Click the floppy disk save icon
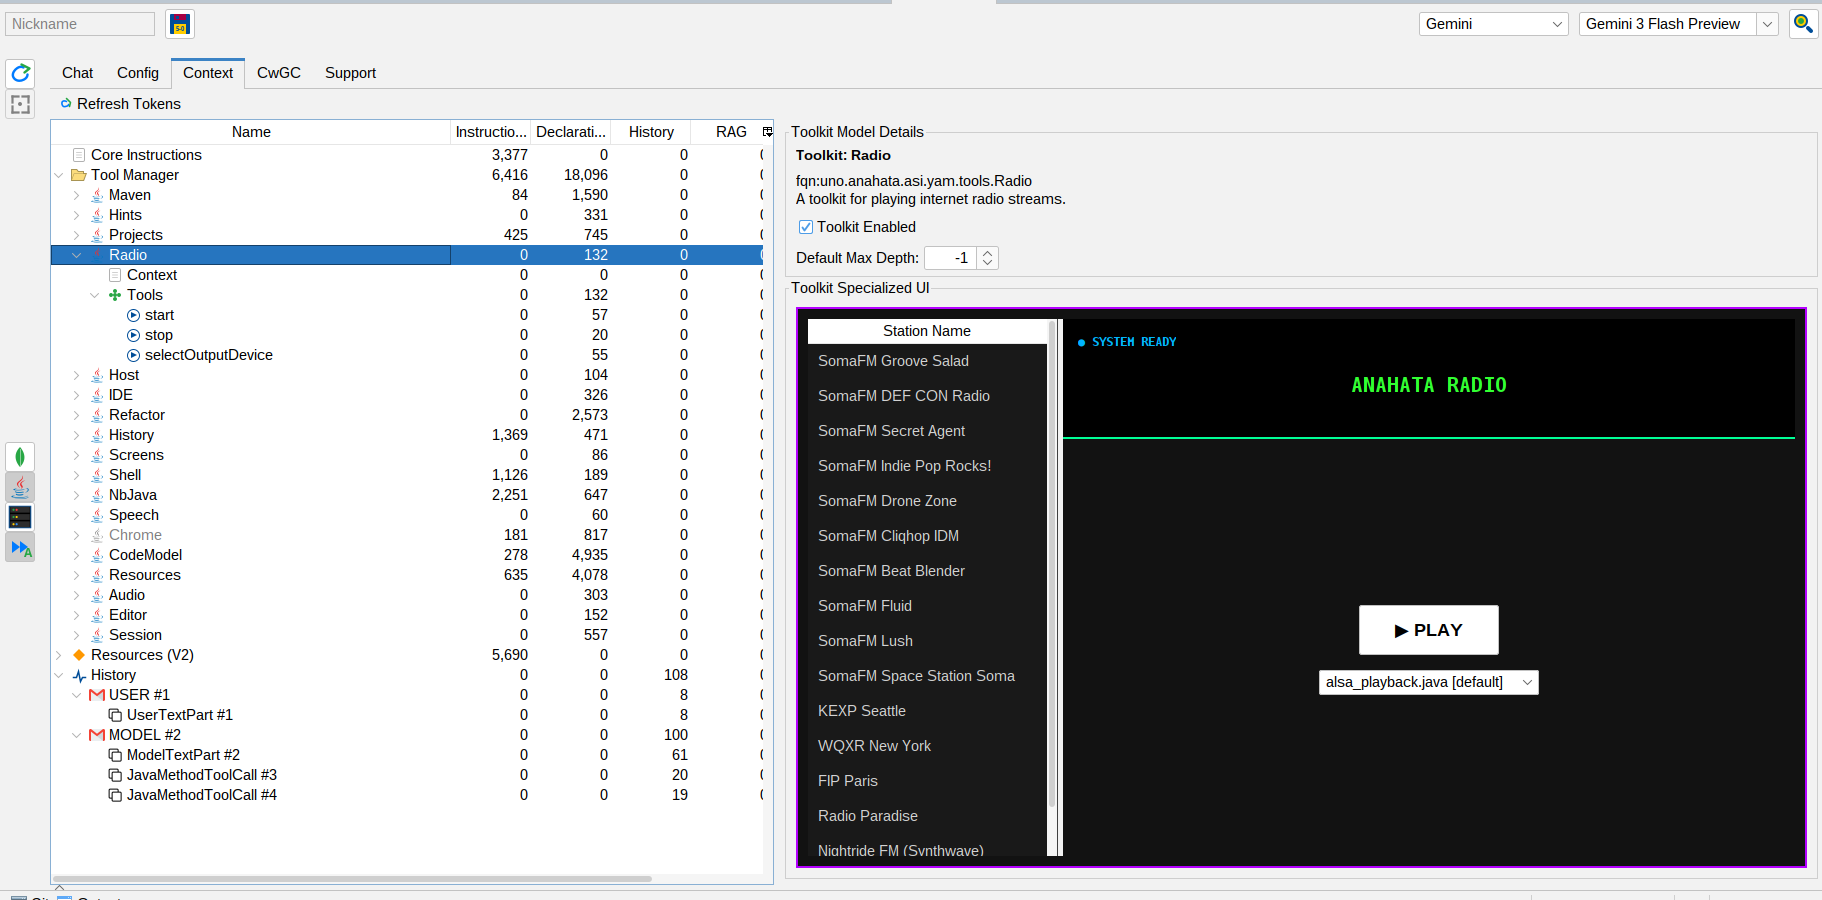This screenshot has width=1822, height=900. 180,24
